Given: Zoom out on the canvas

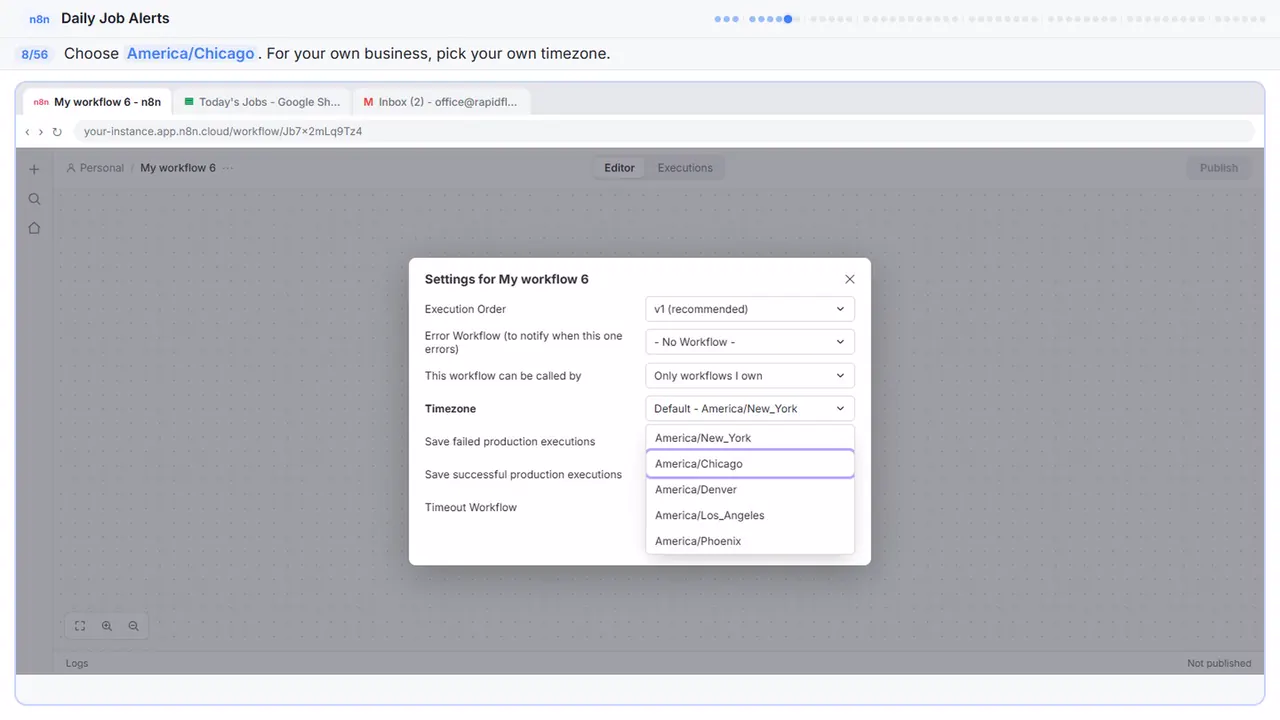Looking at the screenshot, I should pyautogui.click(x=133, y=626).
